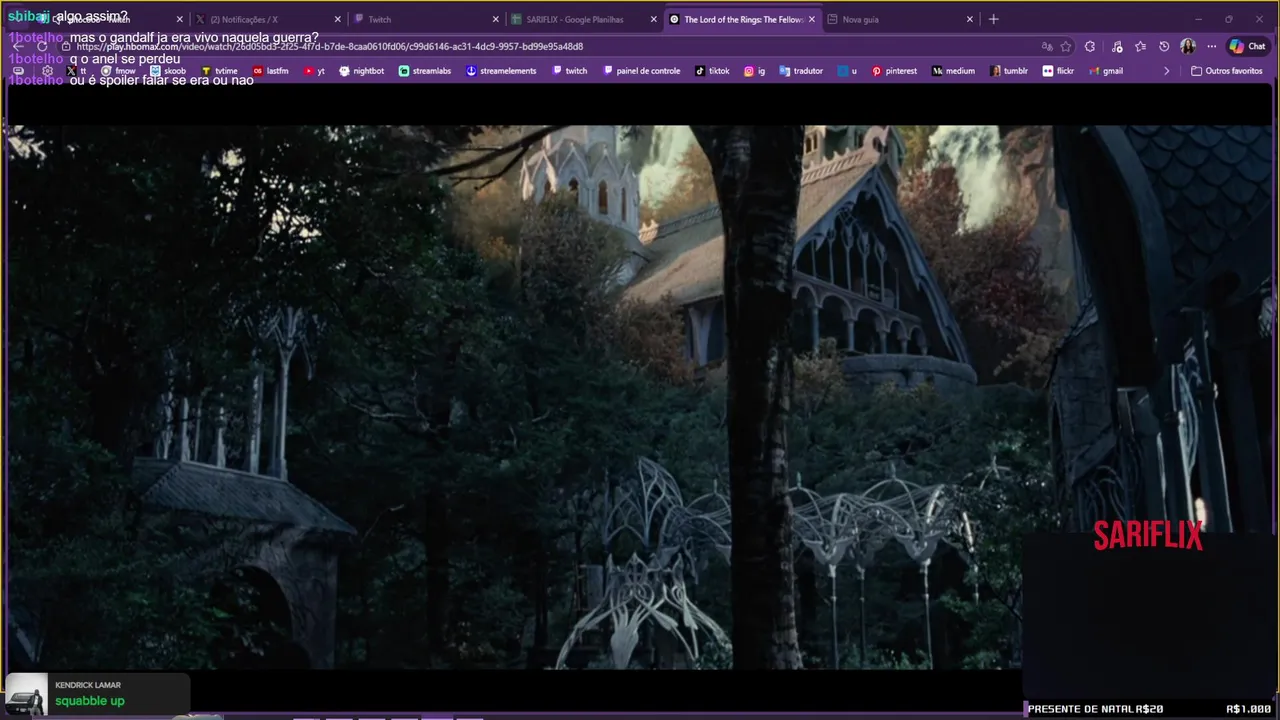Open the tumblr bookmark

(1009, 71)
